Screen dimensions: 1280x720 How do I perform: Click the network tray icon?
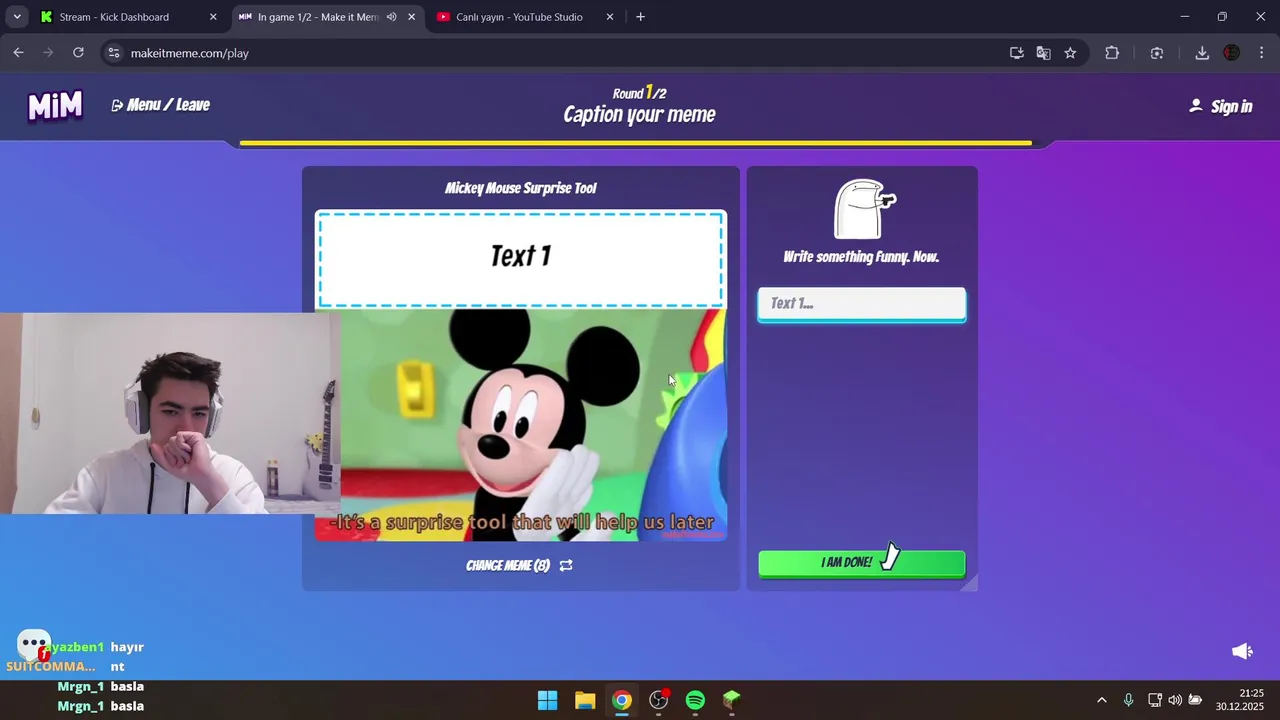1155,700
